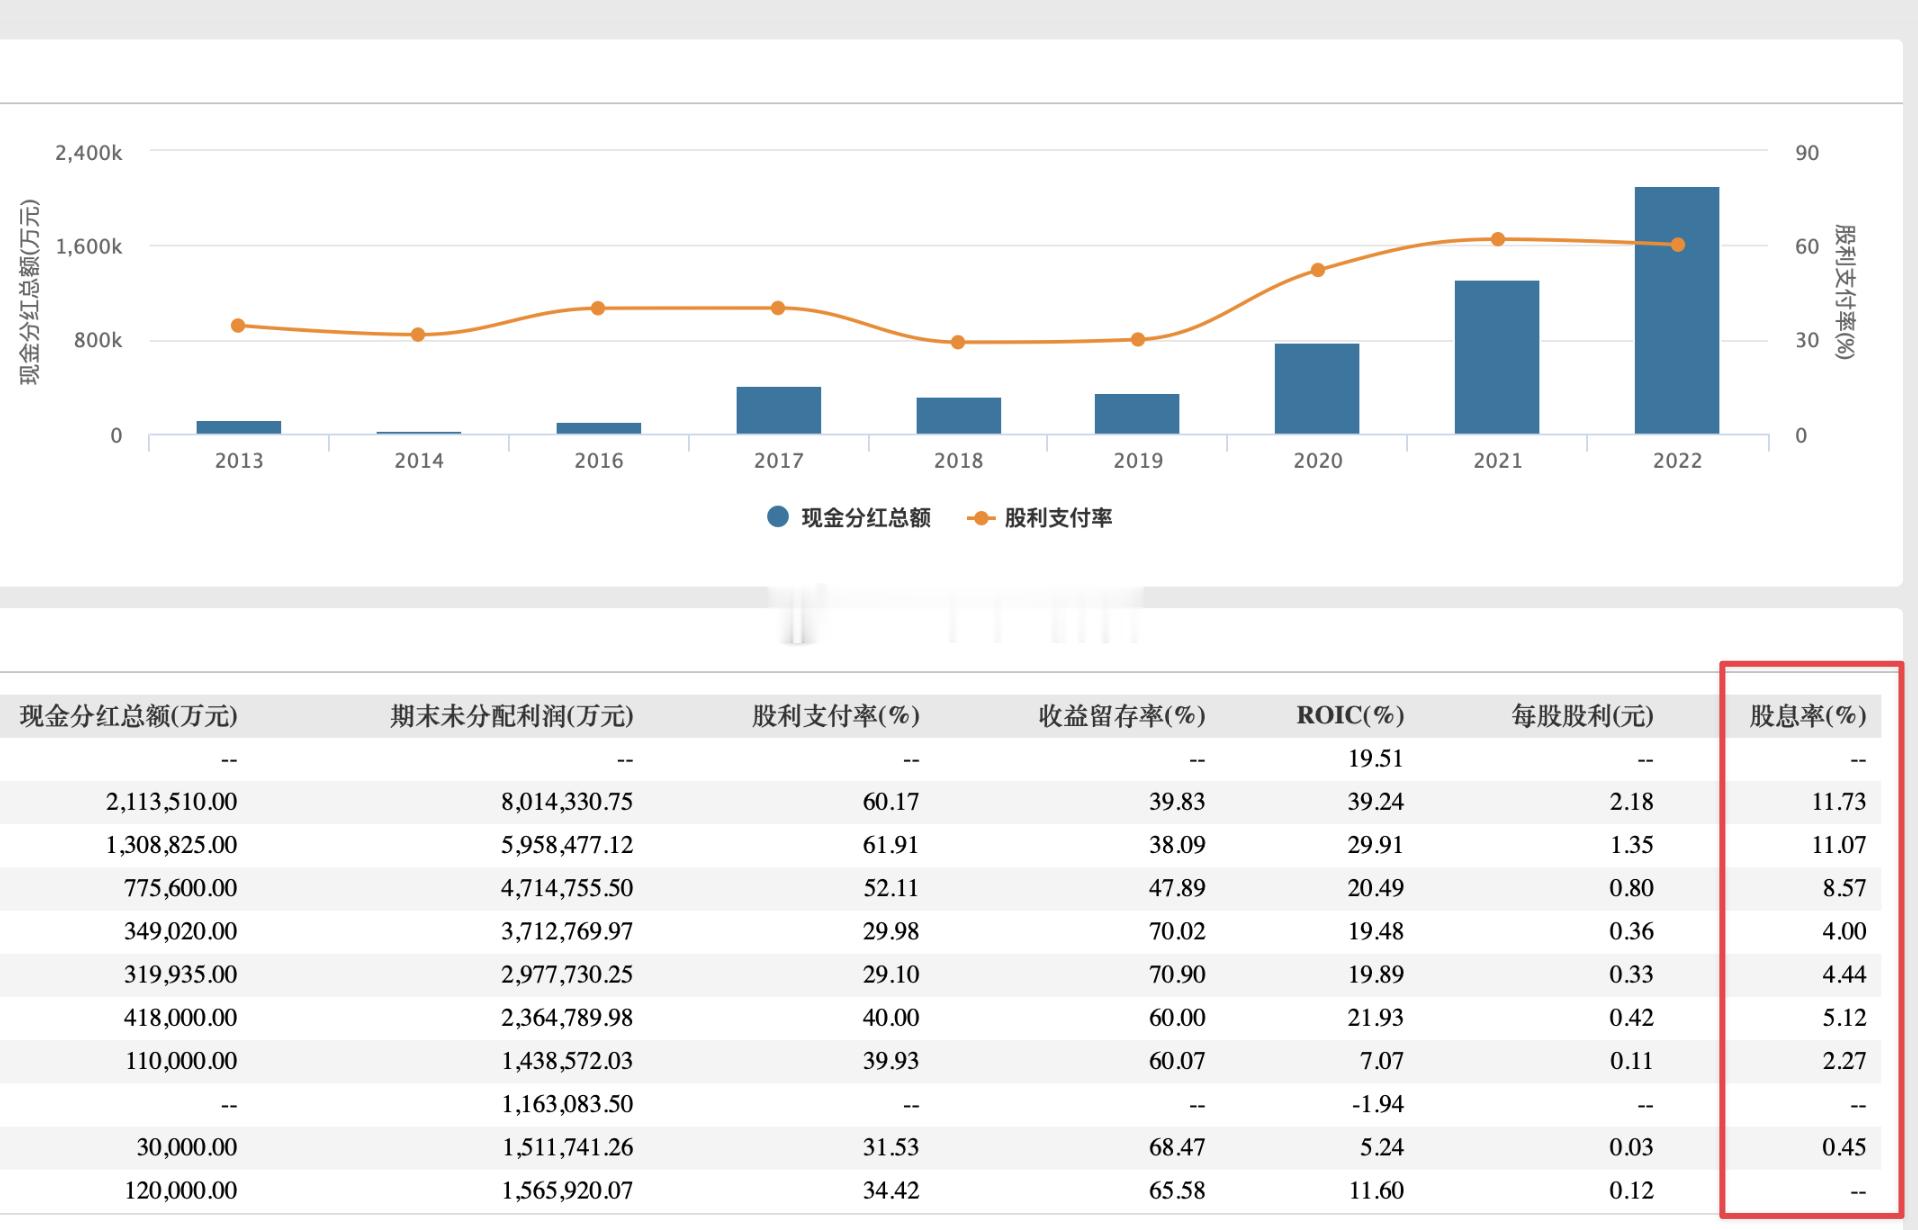1918x1230 pixels.
Task: Select the 2021 dividend bar in chart
Action: click(1497, 357)
